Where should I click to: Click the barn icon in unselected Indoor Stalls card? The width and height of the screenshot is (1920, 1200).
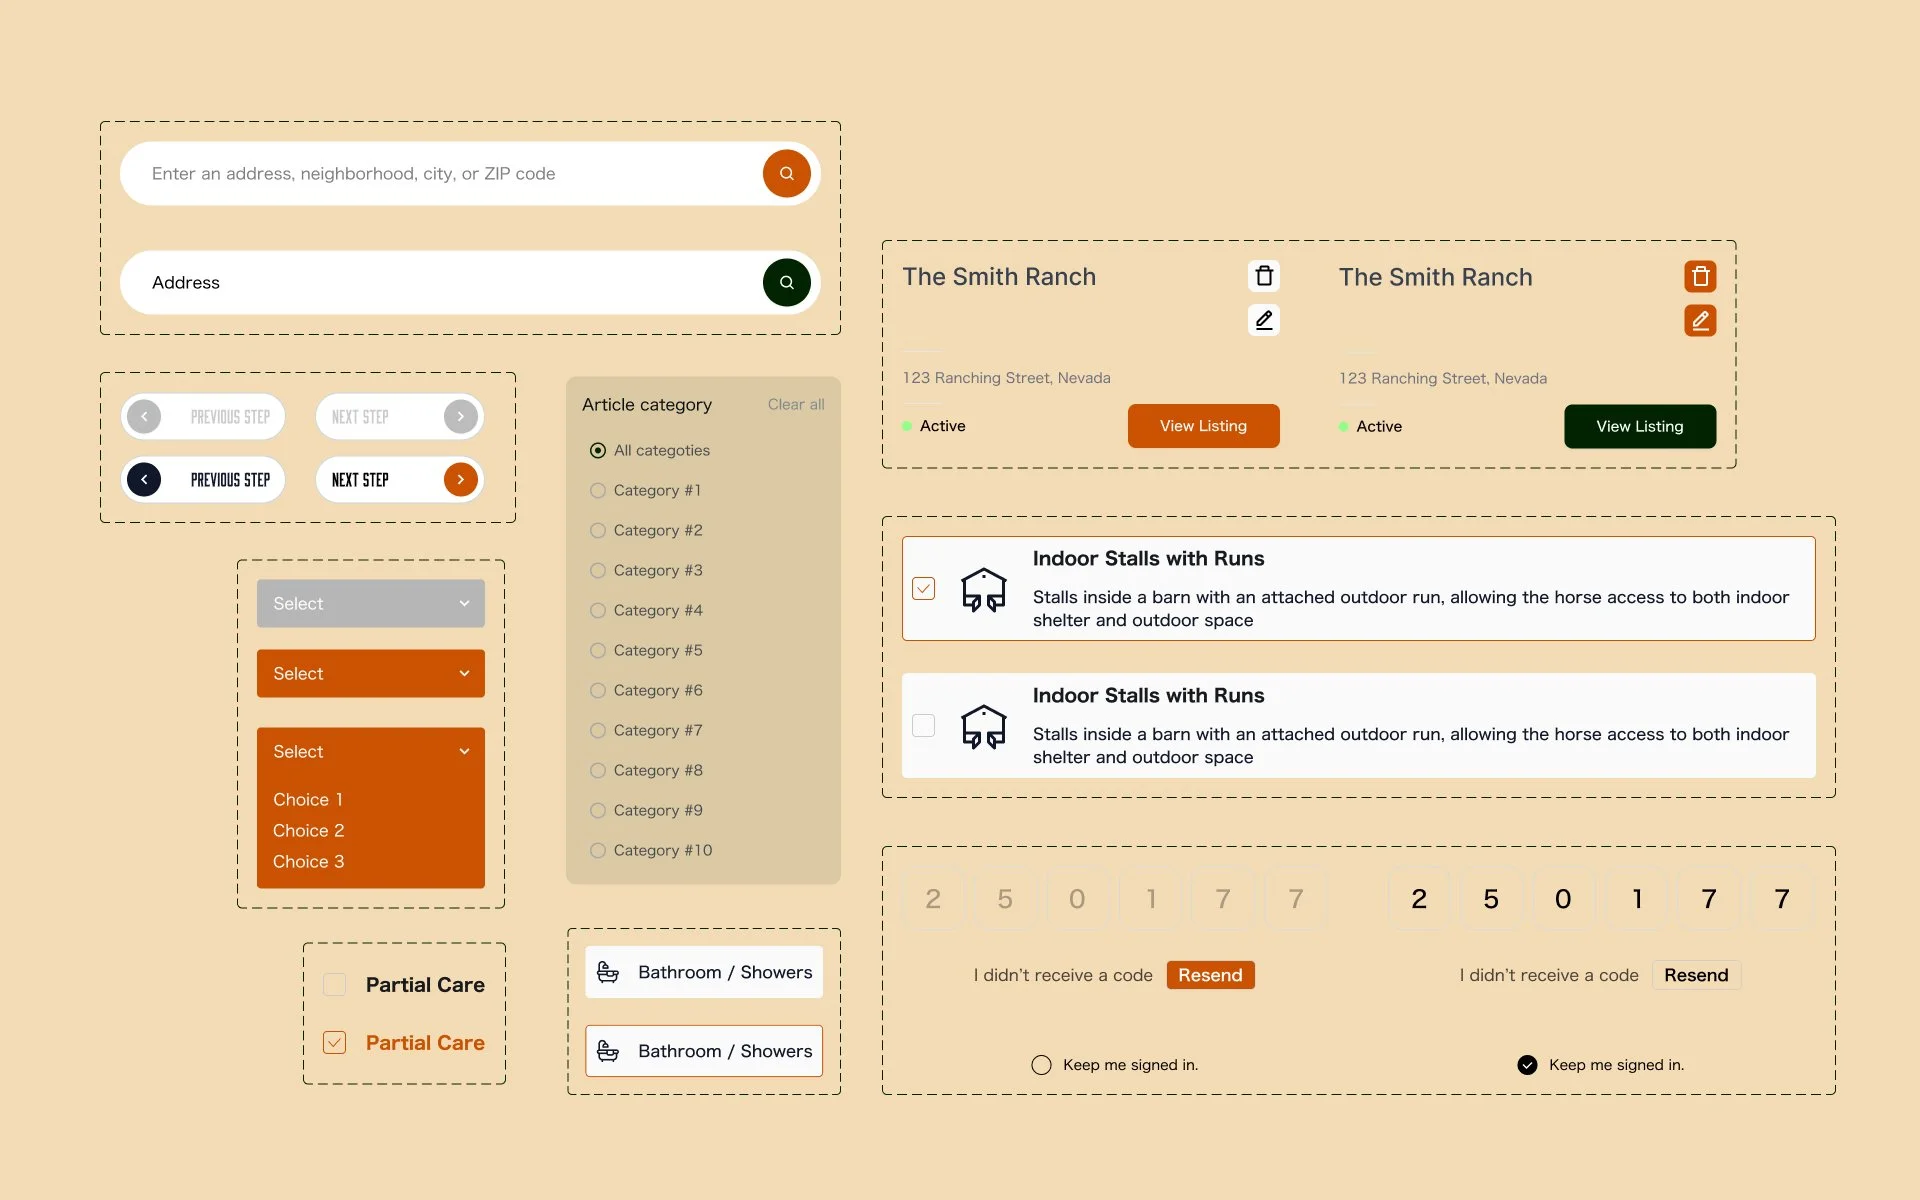[983, 726]
